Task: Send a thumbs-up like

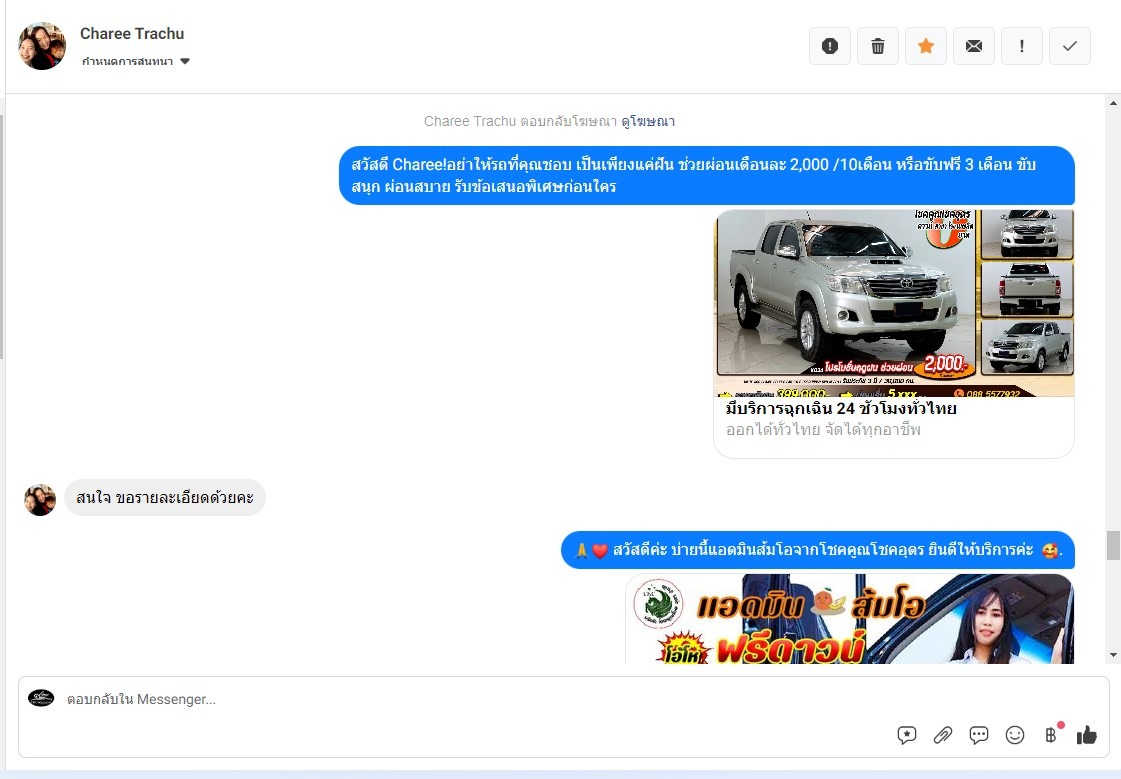Action: pos(1087,735)
